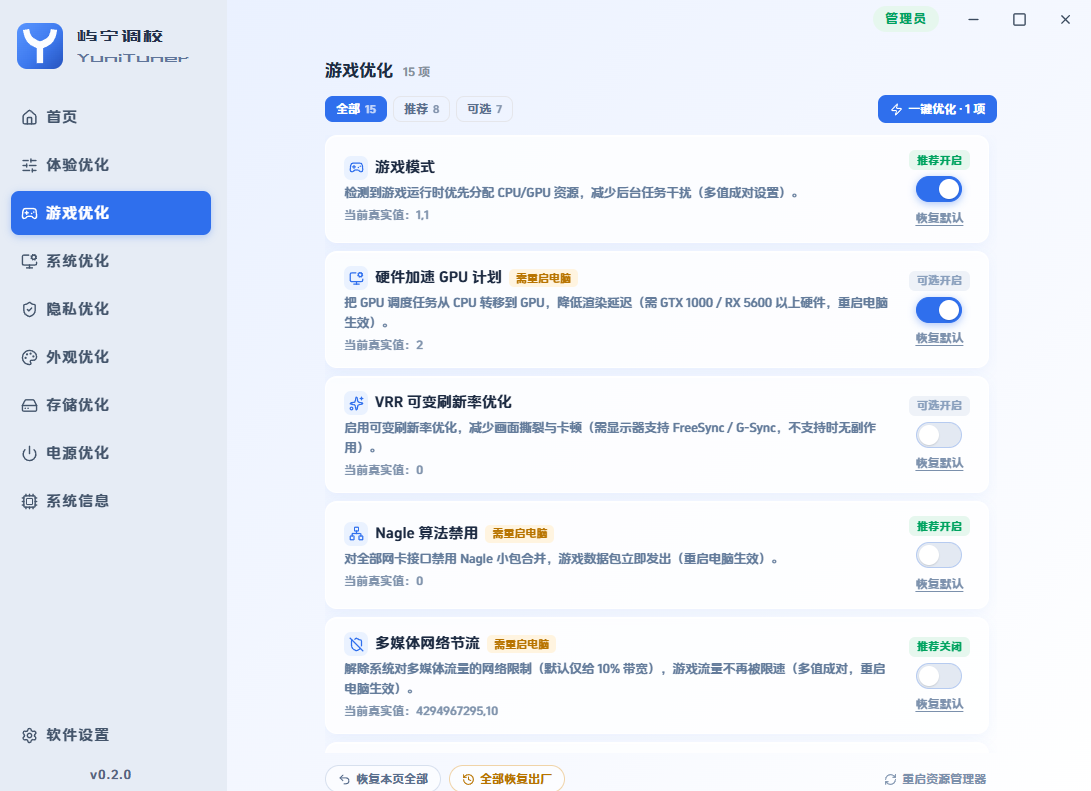The width and height of the screenshot is (1091, 791).
Task: Click 恢复默认 for Nagle 算法禁用
Action: tap(939, 584)
